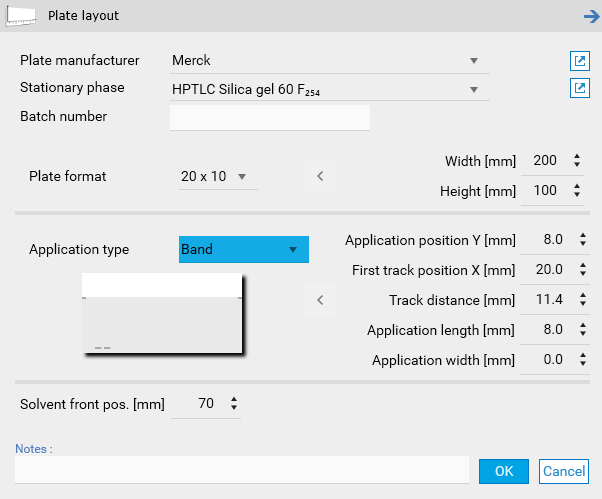This screenshot has height=499, width=602.
Task: Open the Stationary phase dropdown
Action: (x=474, y=91)
